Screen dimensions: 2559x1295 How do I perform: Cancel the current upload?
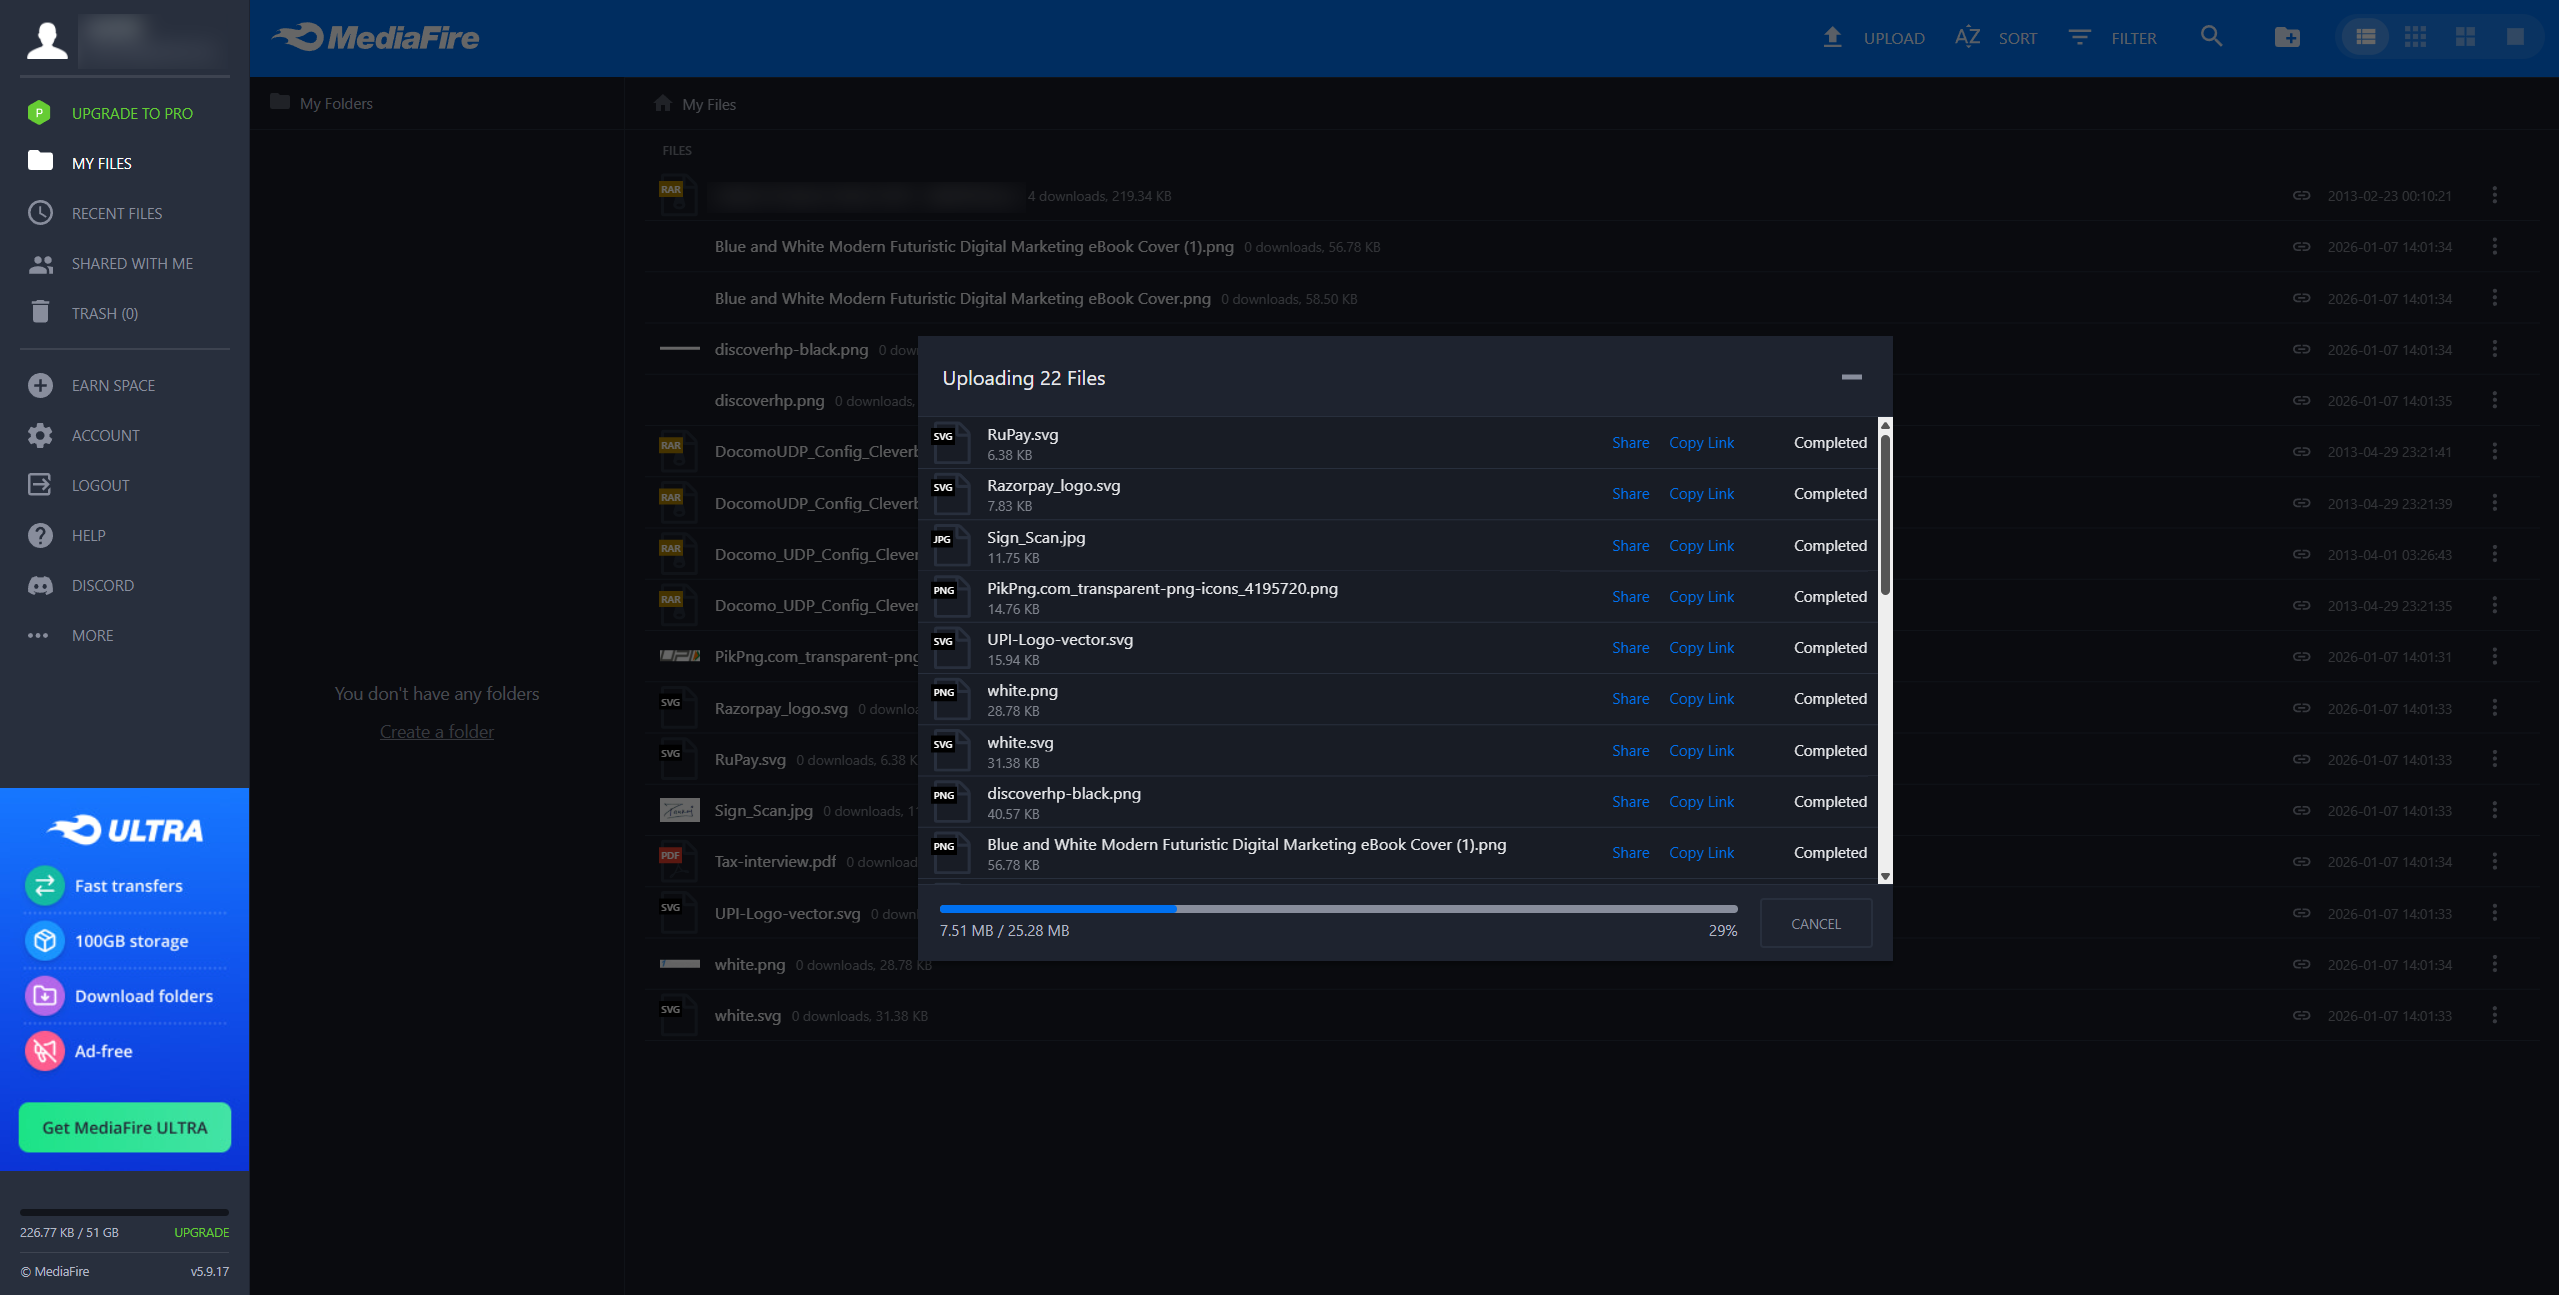1814,923
